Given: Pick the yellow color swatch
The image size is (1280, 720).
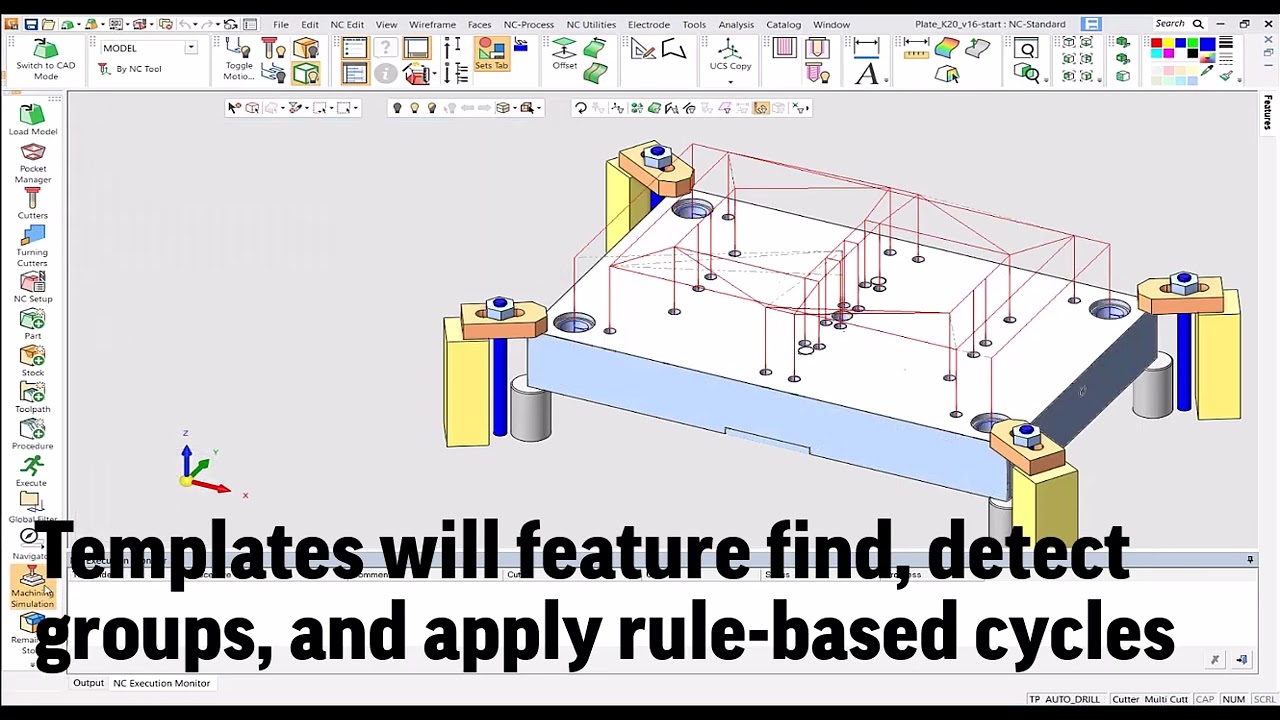Looking at the screenshot, I should (1168, 43).
